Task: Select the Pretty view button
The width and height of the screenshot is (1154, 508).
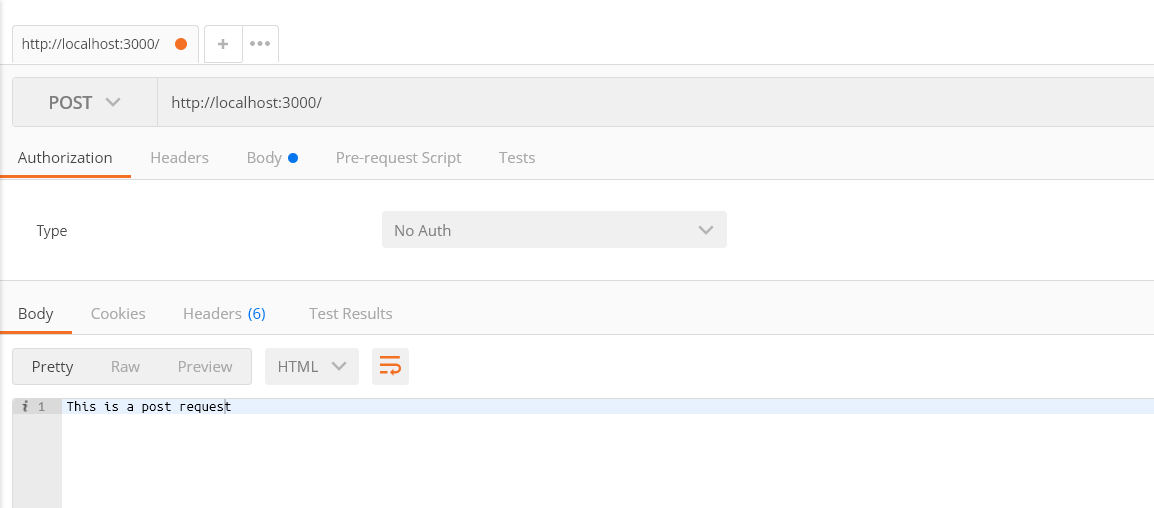Action: click(x=52, y=366)
